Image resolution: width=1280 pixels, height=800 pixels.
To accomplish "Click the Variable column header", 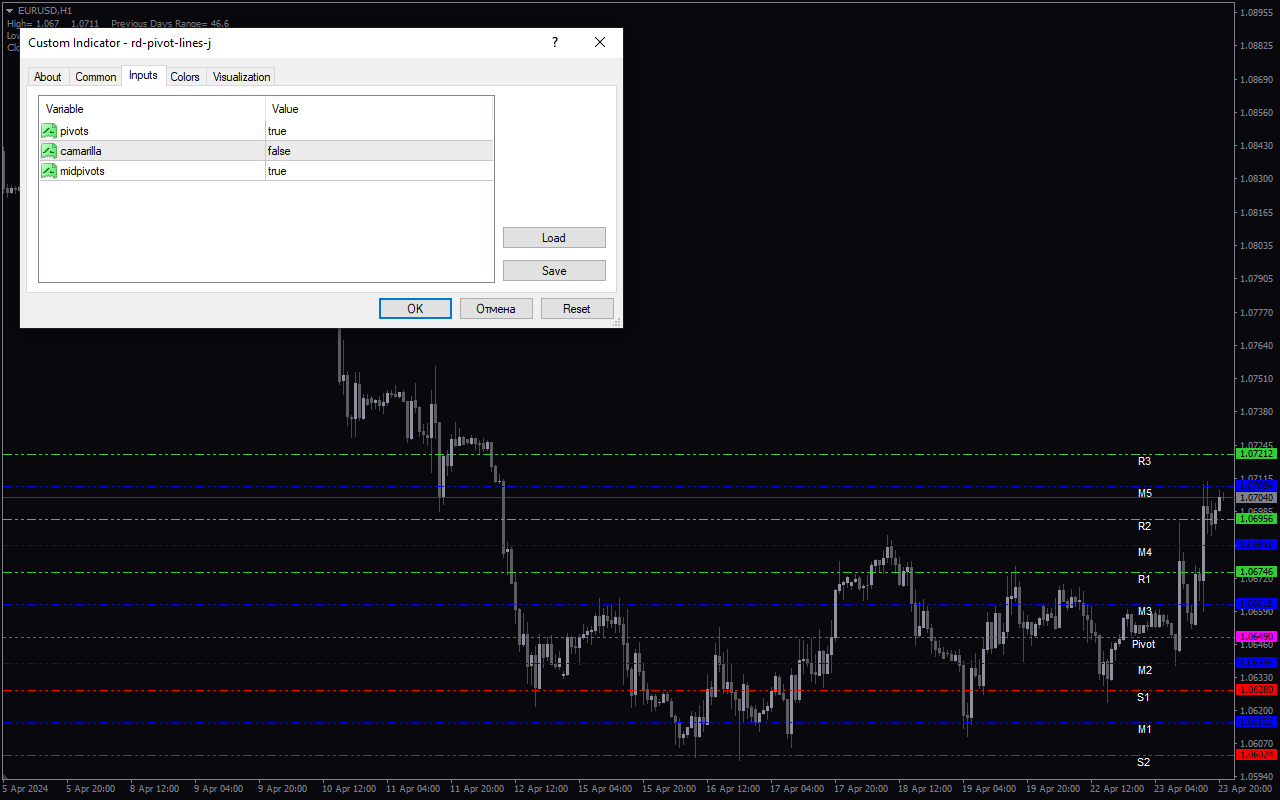I will (152, 109).
